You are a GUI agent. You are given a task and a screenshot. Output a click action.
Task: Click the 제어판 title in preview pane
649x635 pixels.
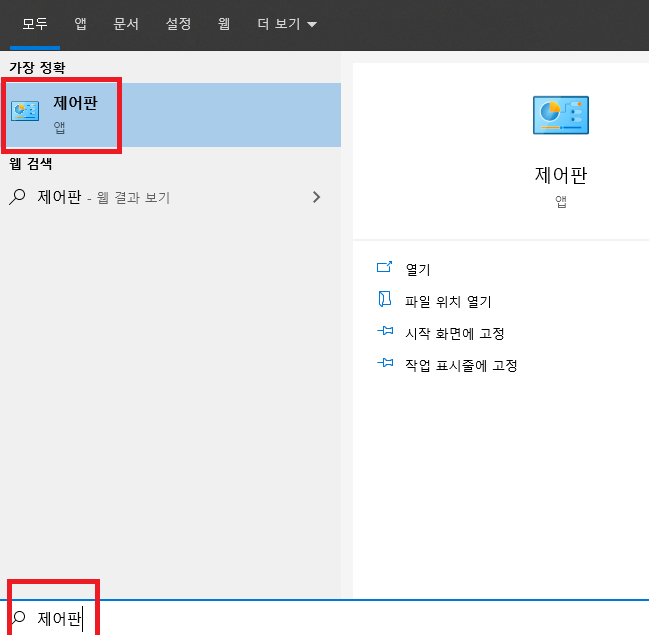pyautogui.click(x=561, y=175)
